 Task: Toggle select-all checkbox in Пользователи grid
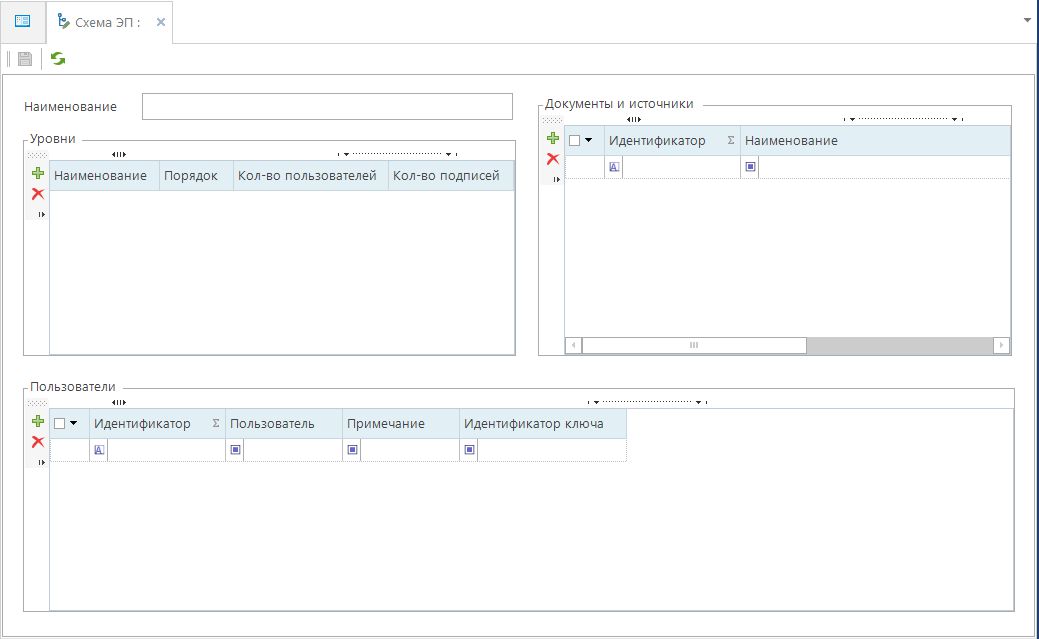click(x=59, y=424)
